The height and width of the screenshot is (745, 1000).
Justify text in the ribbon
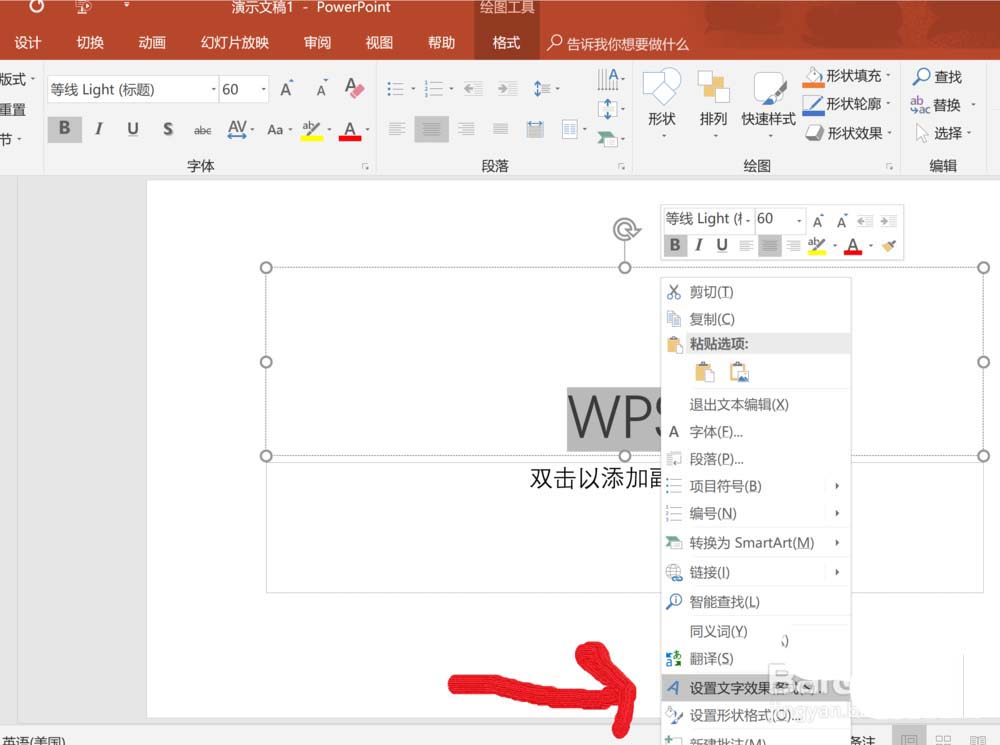pyautogui.click(x=501, y=129)
